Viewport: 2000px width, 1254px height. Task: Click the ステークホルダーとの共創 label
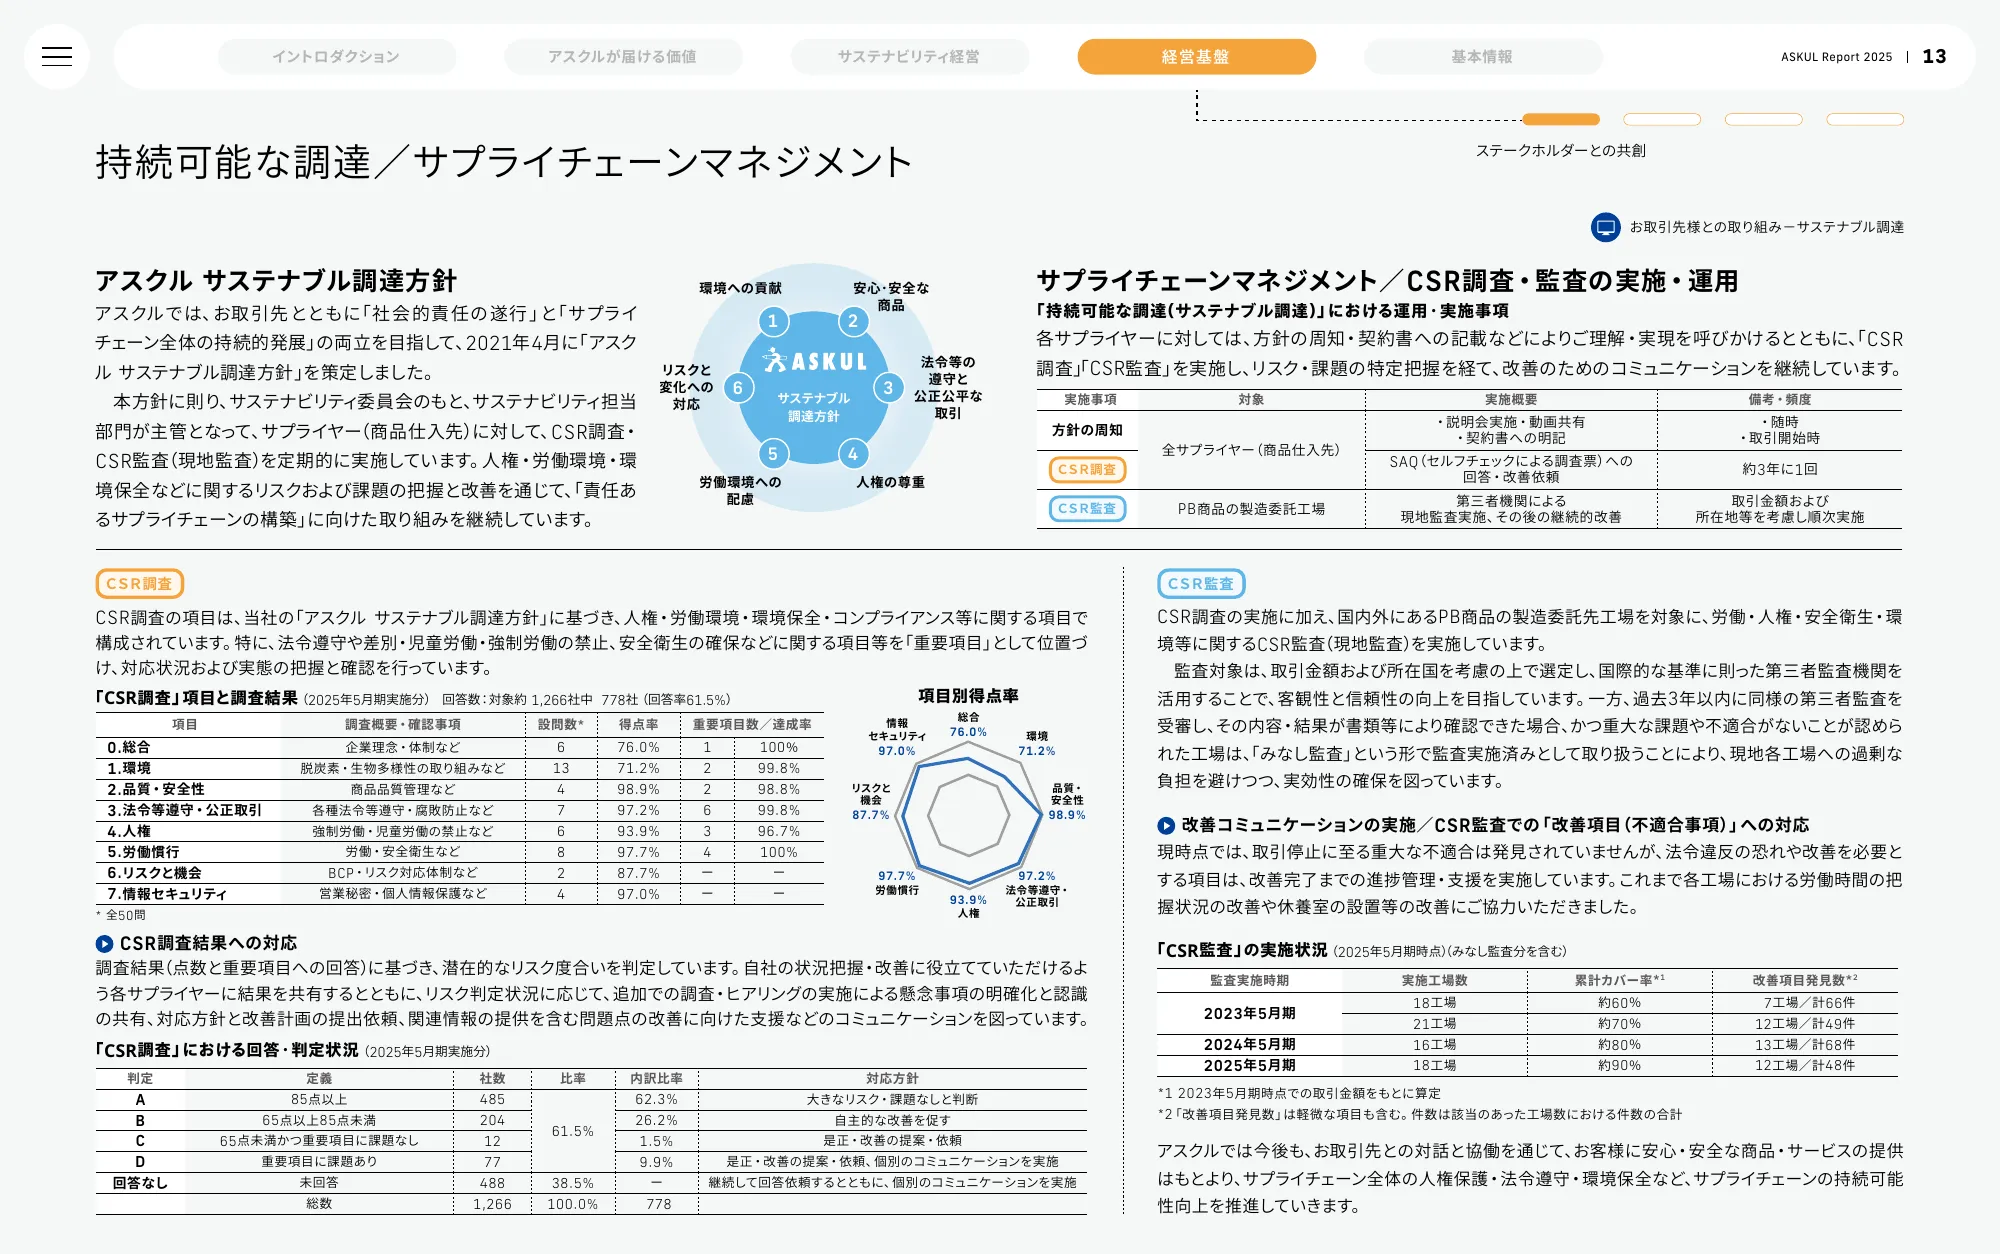click(1561, 150)
